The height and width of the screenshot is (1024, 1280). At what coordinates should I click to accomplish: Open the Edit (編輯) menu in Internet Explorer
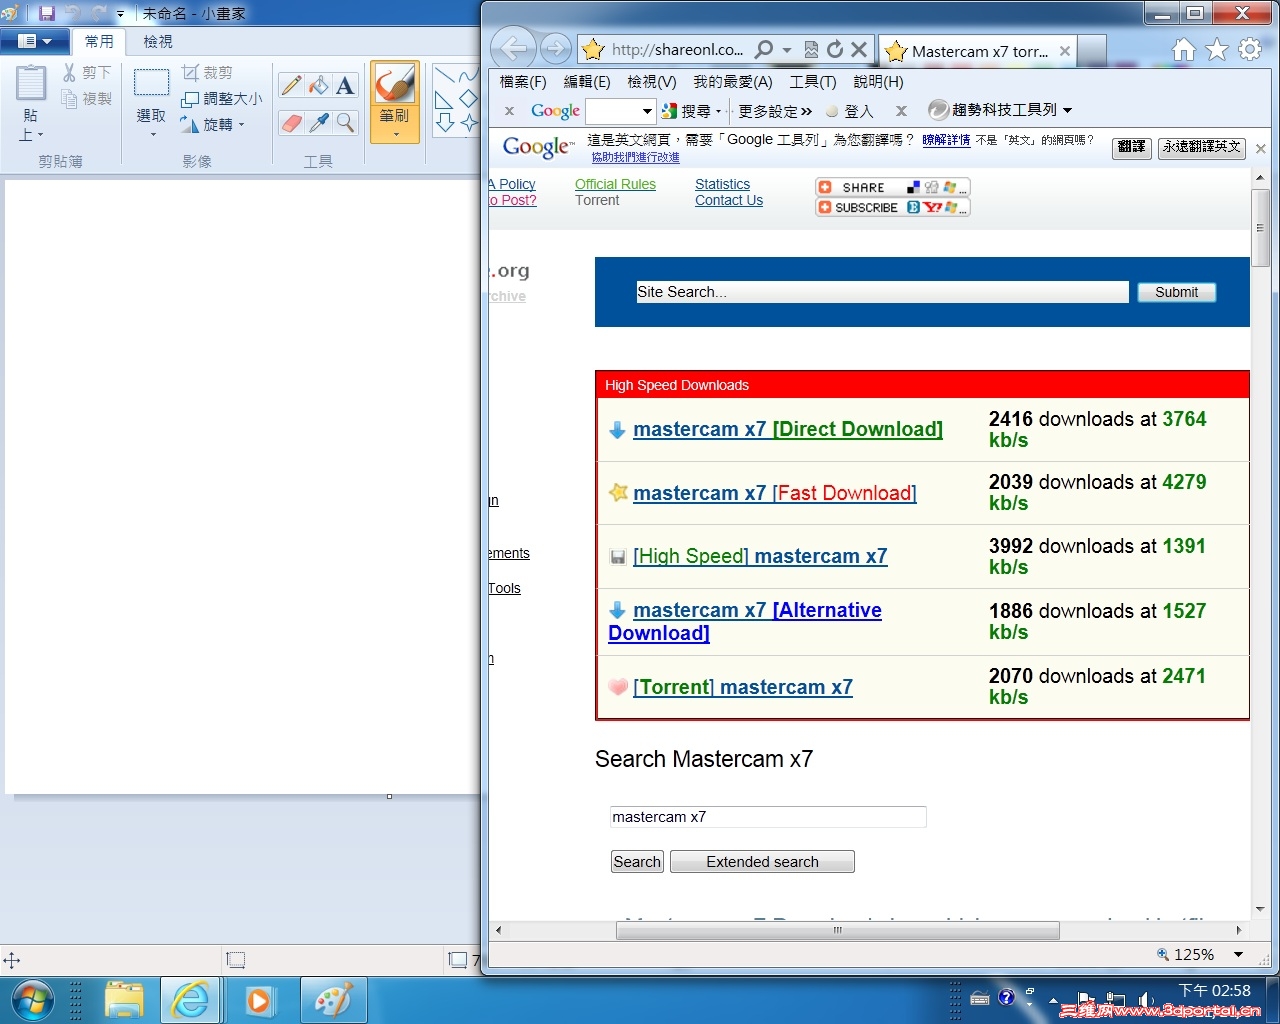pos(587,82)
